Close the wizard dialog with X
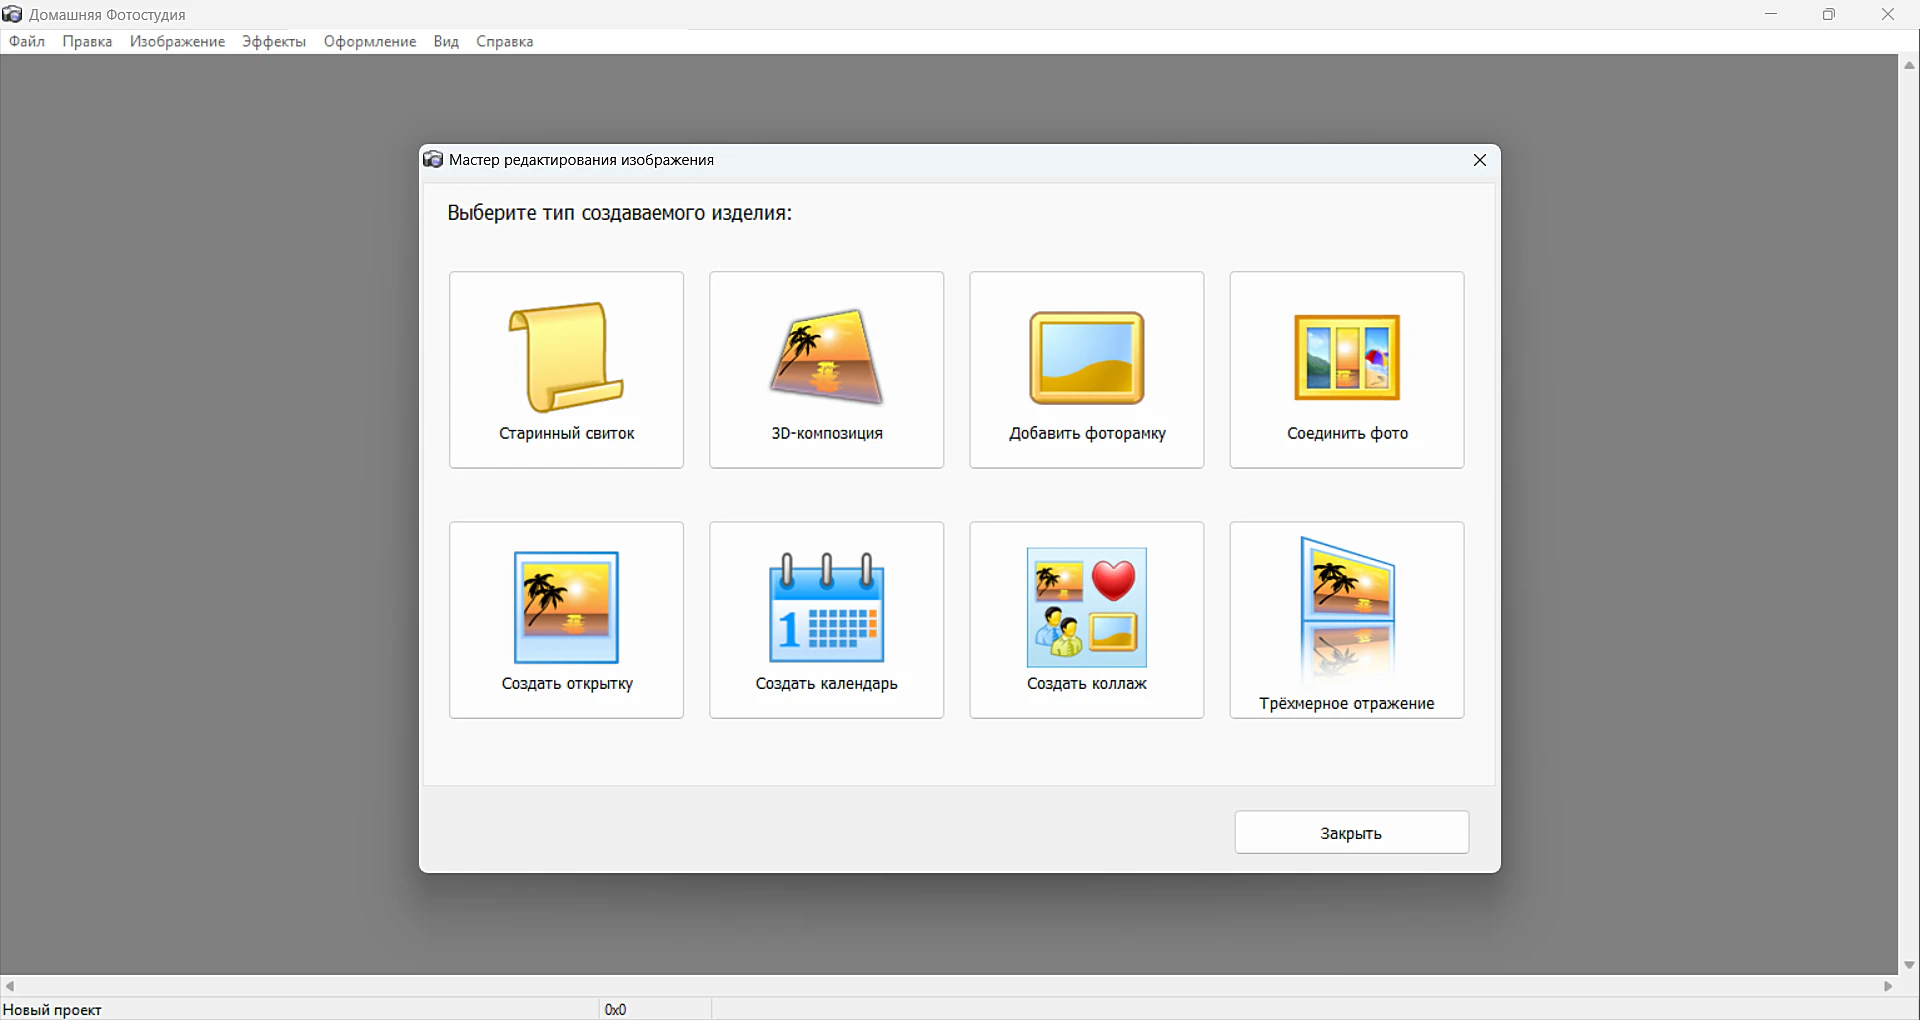1920x1020 pixels. click(1479, 160)
